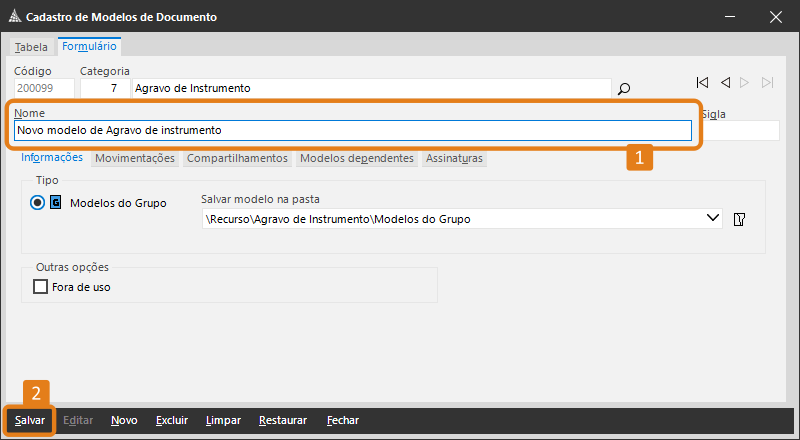800x440 pixels.
Task: Click the Modelos do Grupo 'G' icon
Action: pos(55,203)
